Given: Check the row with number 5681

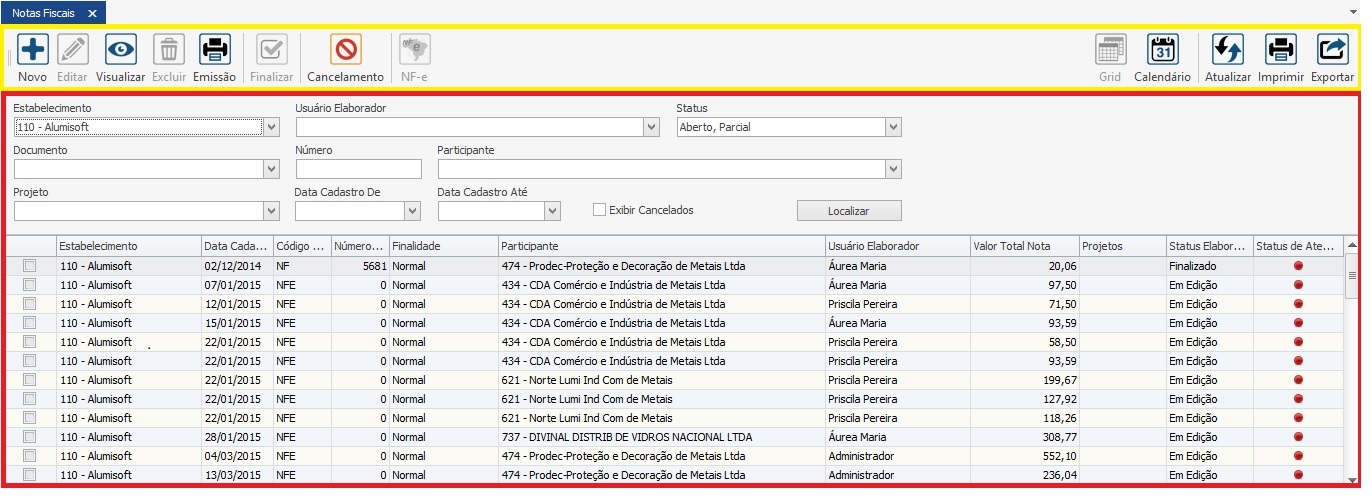Looking at the screenshot, I should (x=30, y=266).
